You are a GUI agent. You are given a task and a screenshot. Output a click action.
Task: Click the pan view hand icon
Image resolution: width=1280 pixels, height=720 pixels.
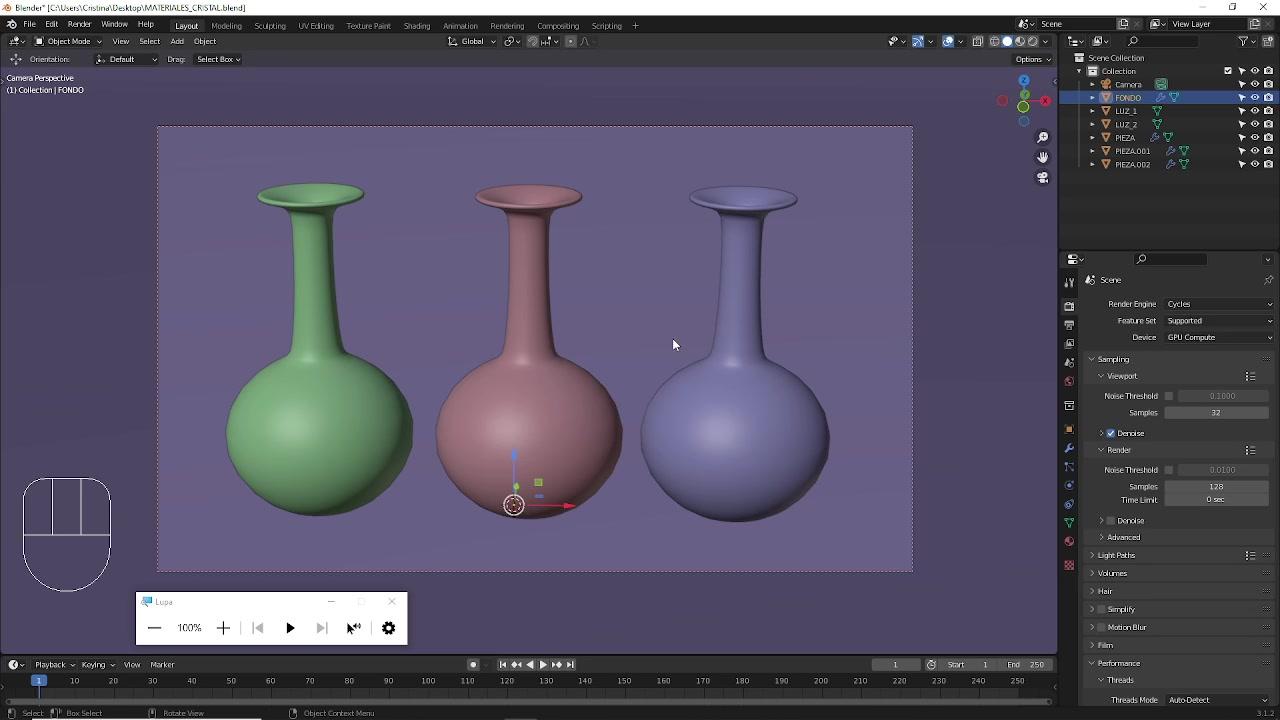[x=1042, y=157]
